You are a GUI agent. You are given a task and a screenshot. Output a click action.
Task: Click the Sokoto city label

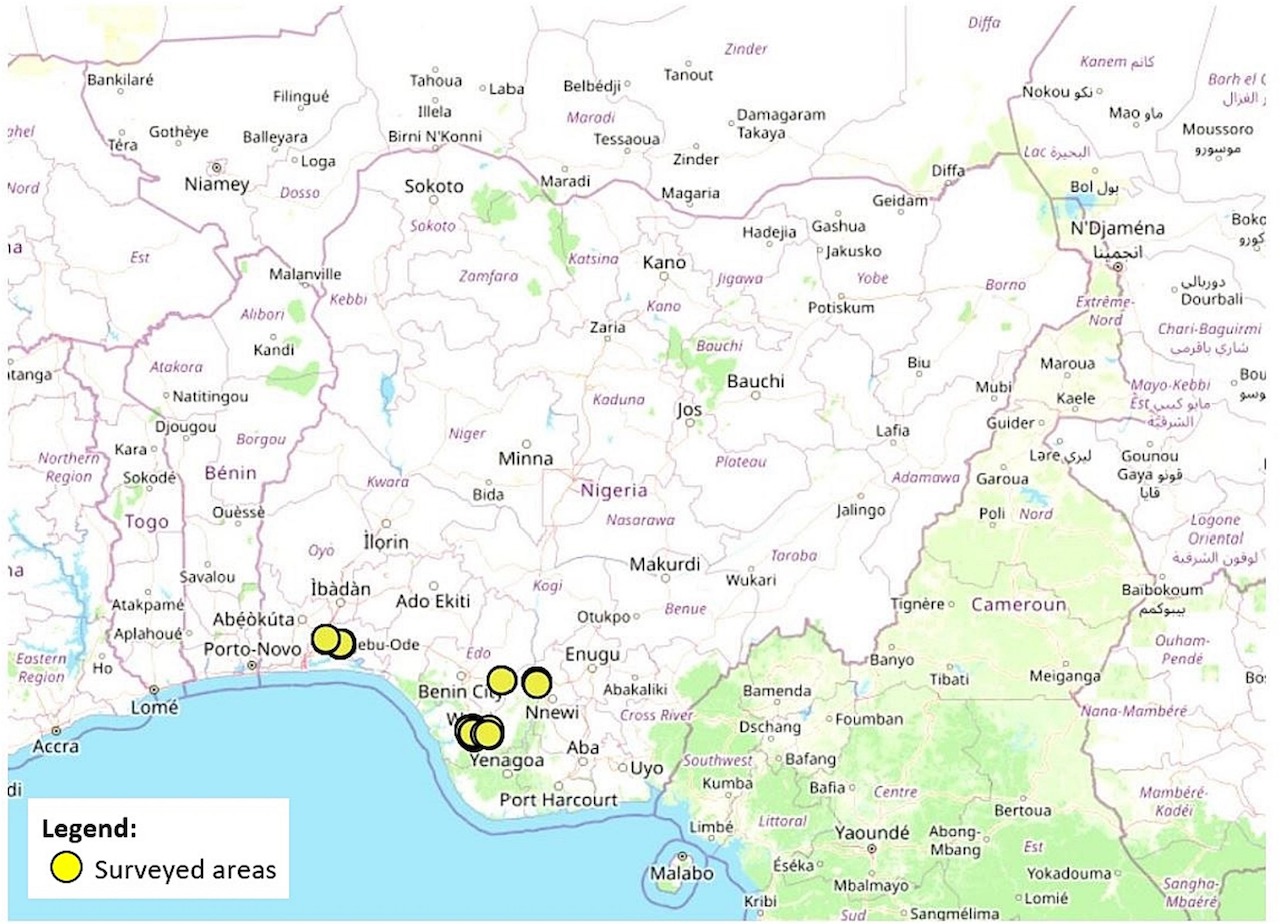[434, 186]
